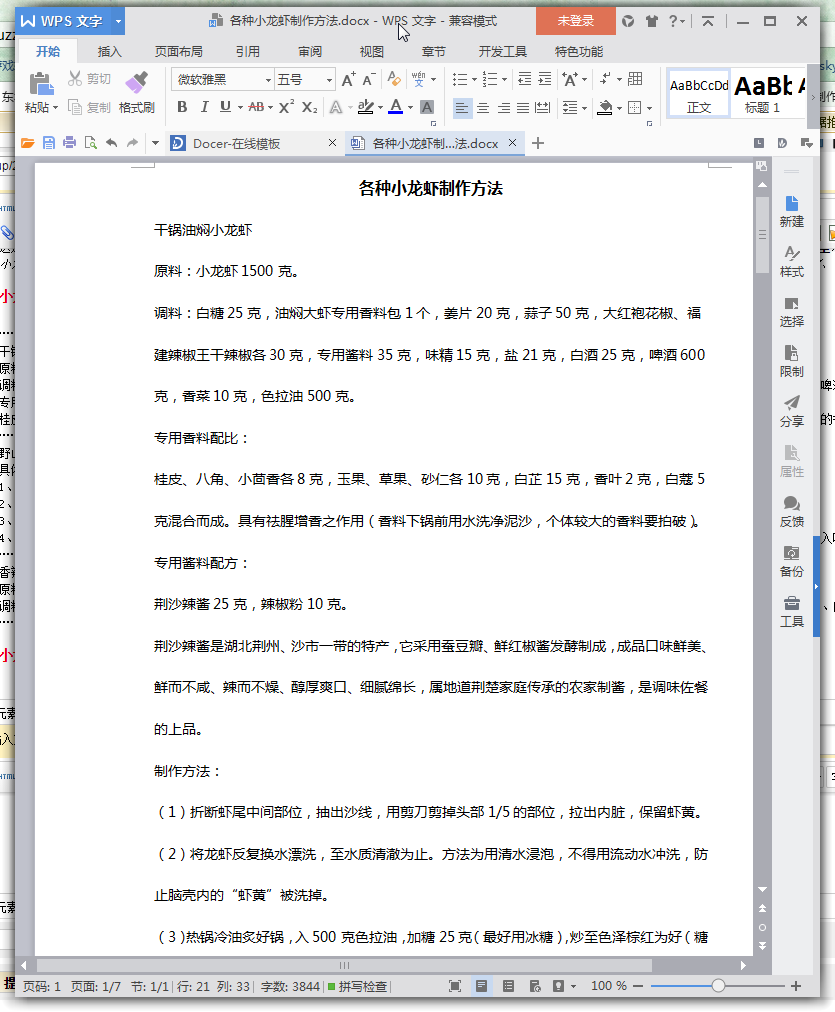Apply subscript X₂ formatting
This screenshot has width=835, height=1012.
click(310, 107)
